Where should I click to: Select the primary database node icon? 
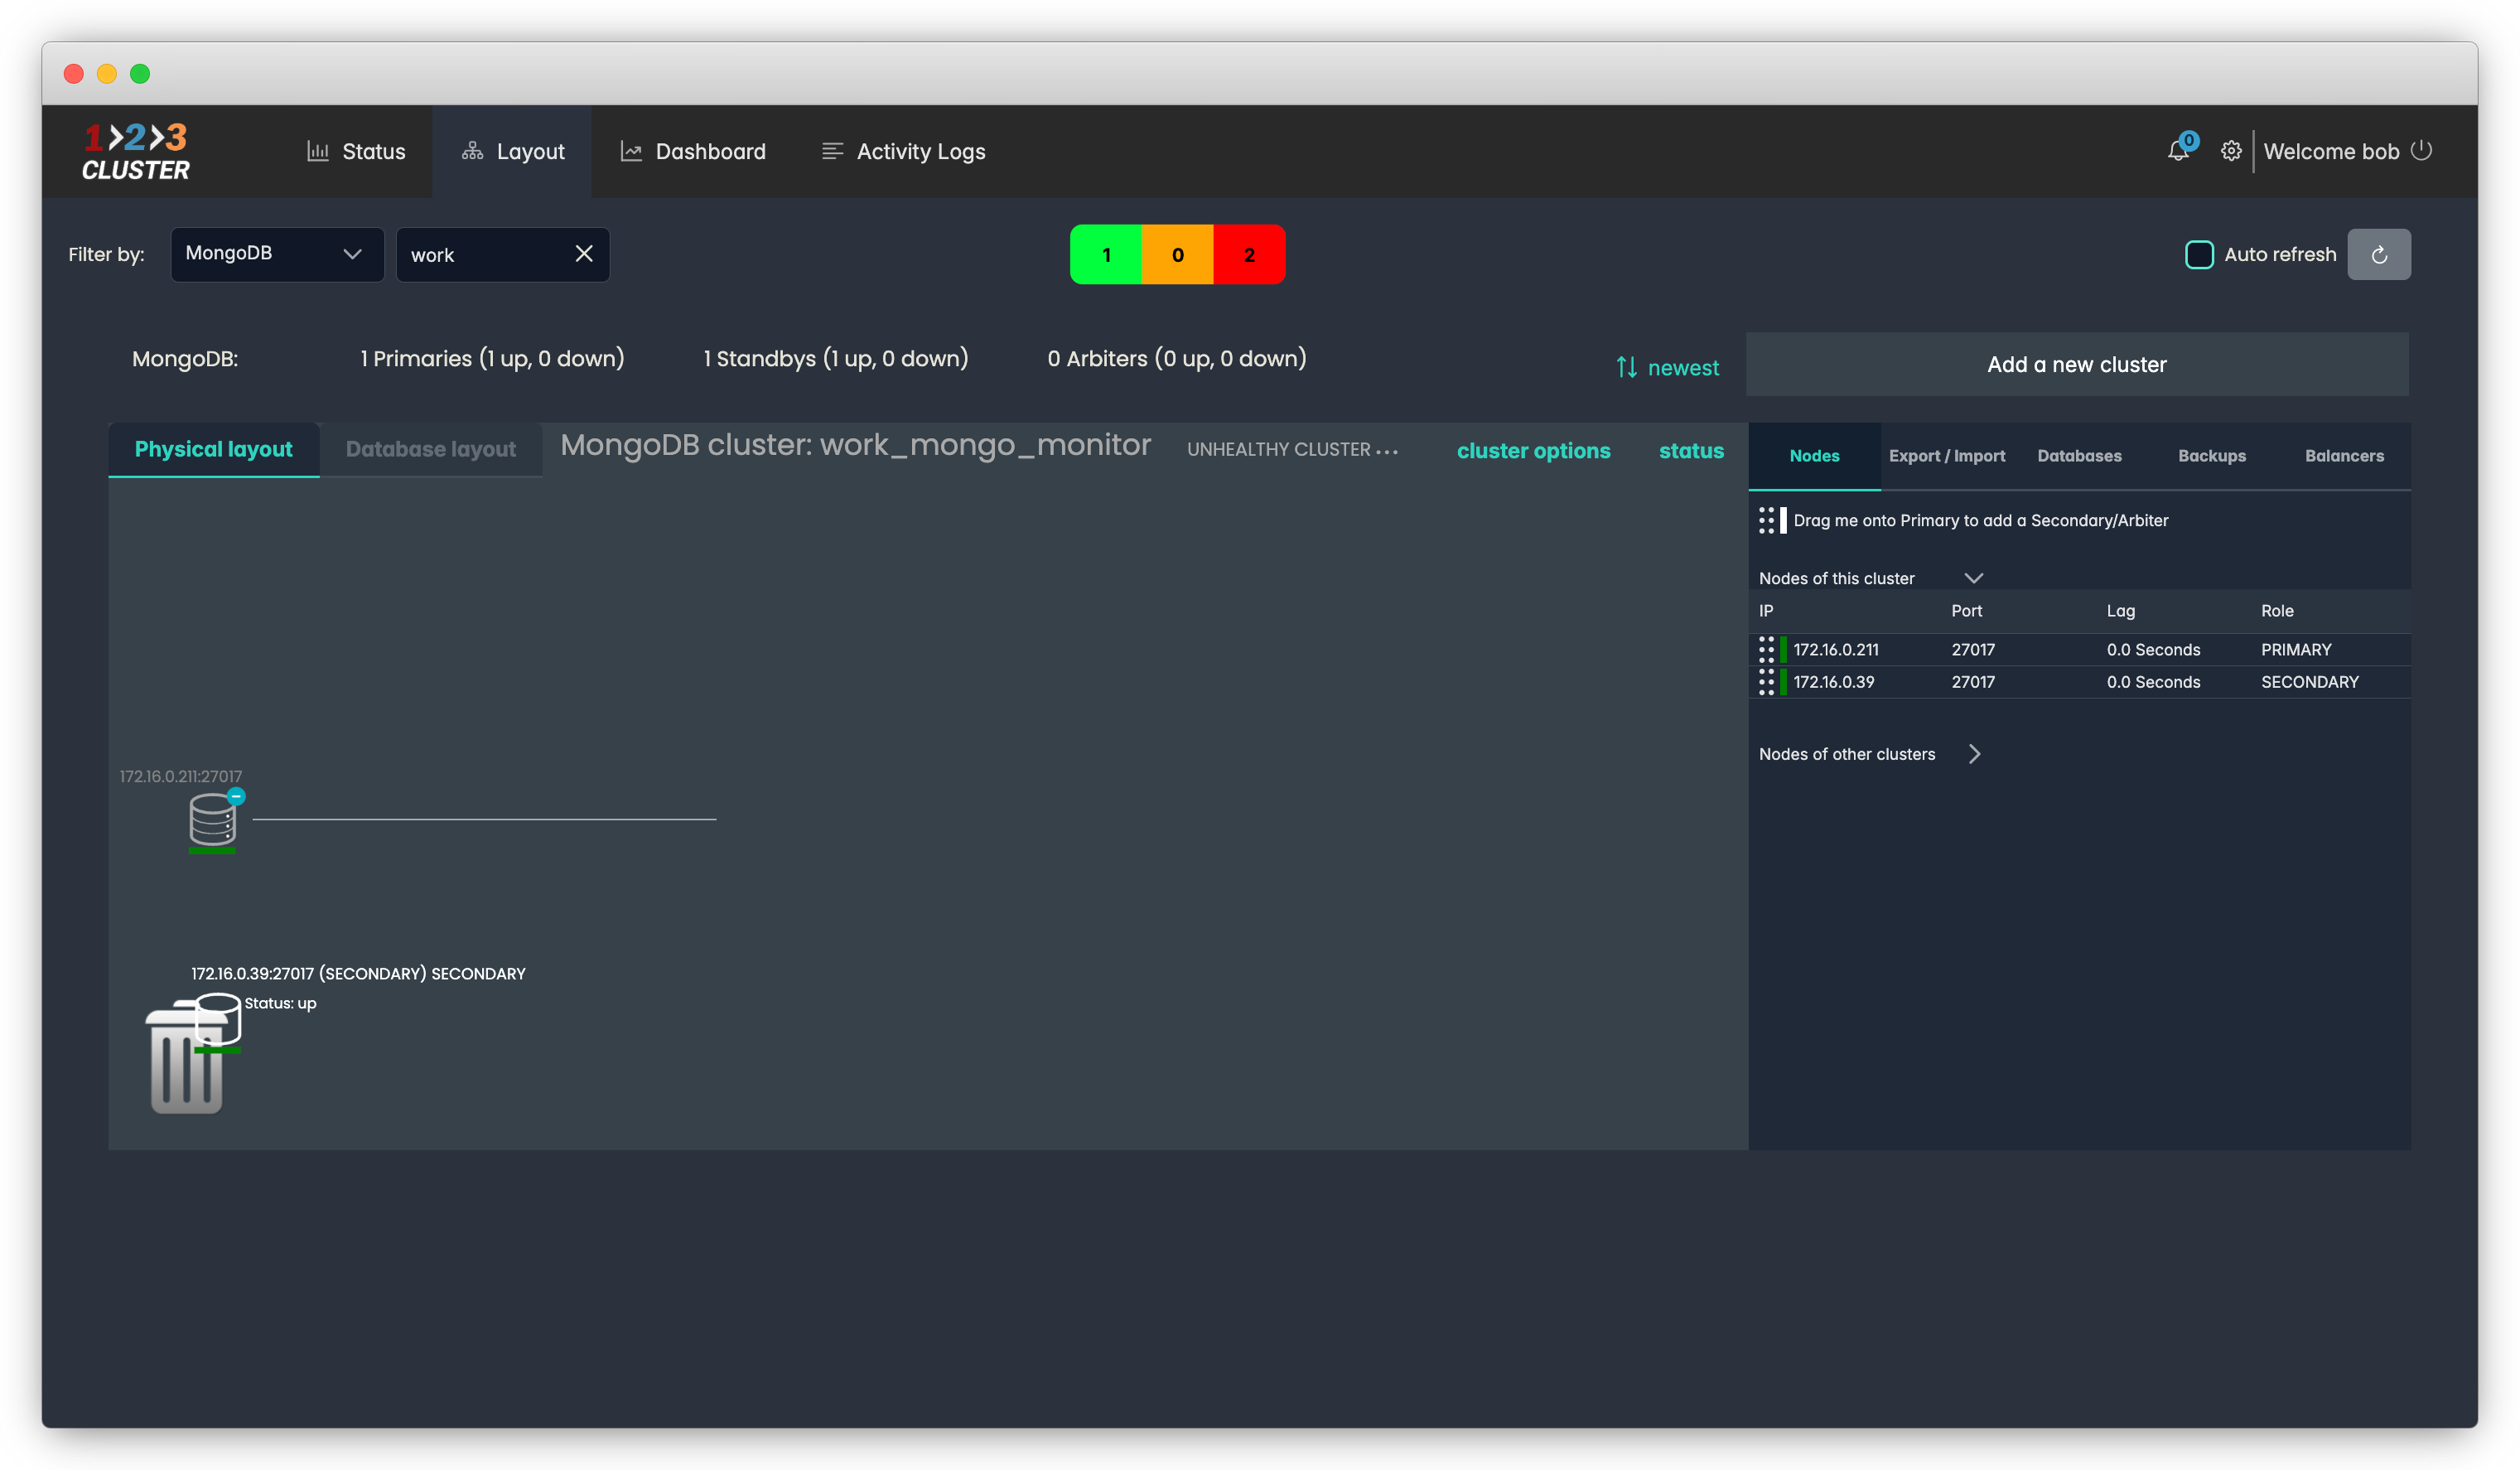212,819
